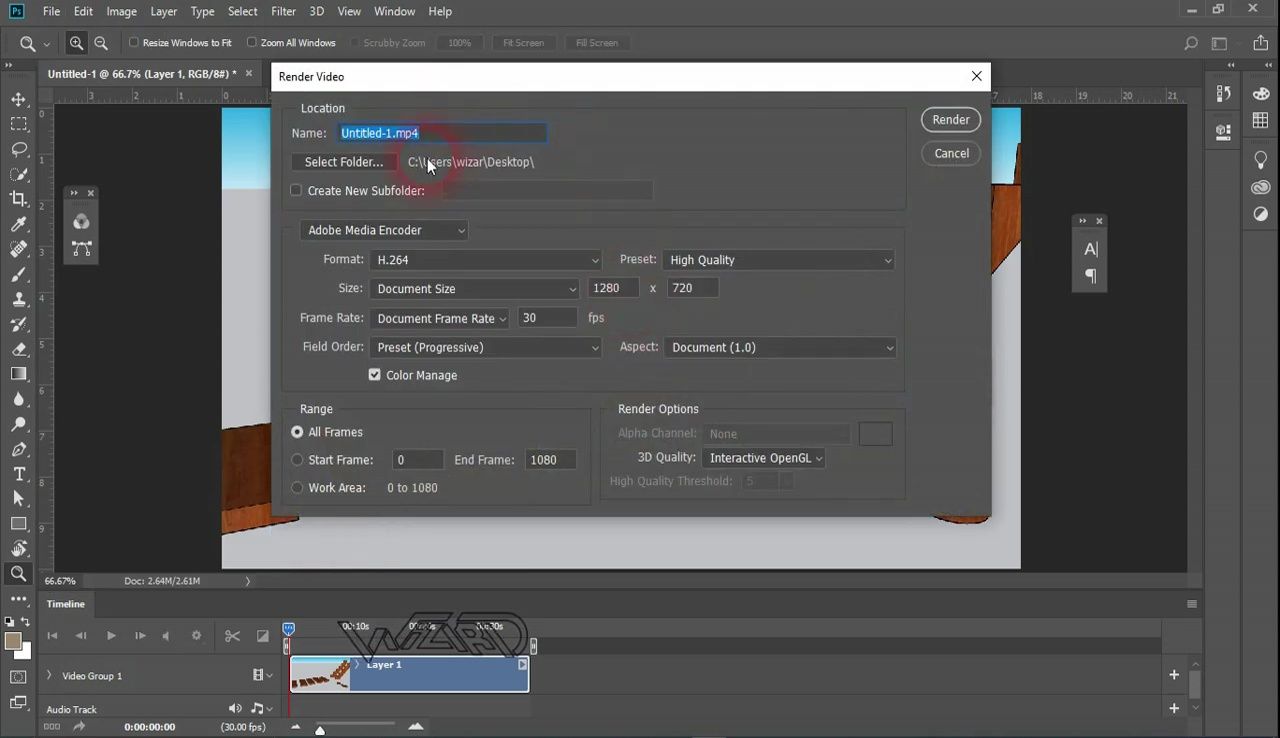Select the Work Area radio button
Image resolution: width=1280 pixels, height=738 pixels.
pyautogui.click(x=297, y=488)
